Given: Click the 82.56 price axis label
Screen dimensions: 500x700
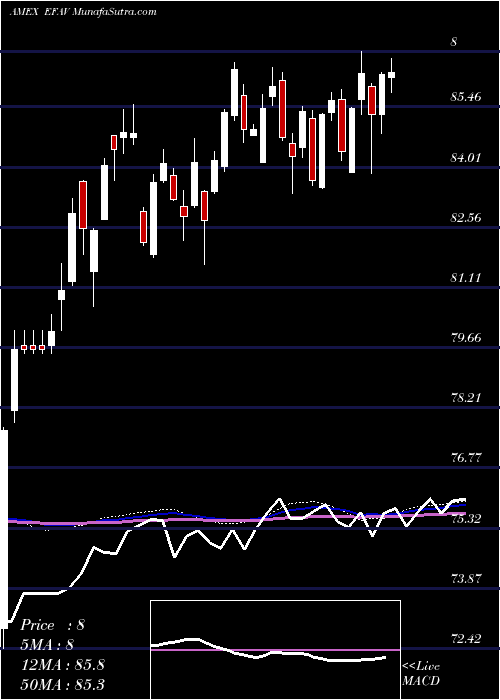Looking at the screenshot, I should 466,218.
